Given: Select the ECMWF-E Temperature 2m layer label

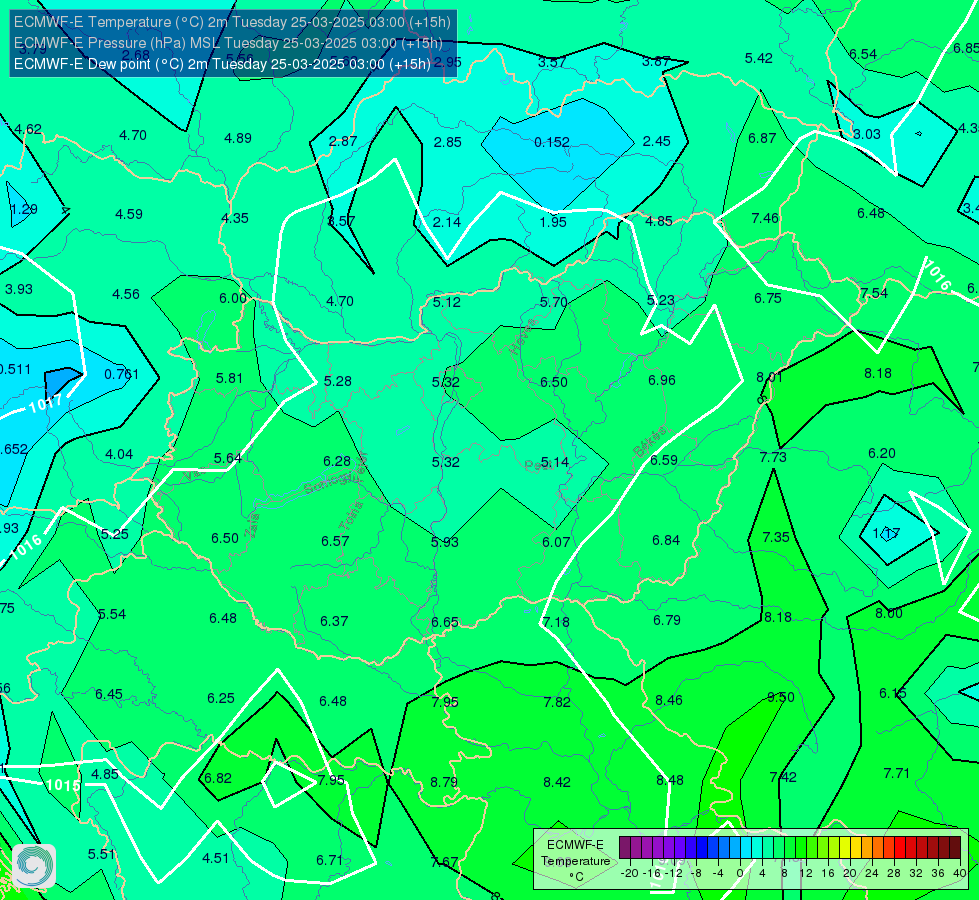Looking at the screenshot, I should point(232,22).
